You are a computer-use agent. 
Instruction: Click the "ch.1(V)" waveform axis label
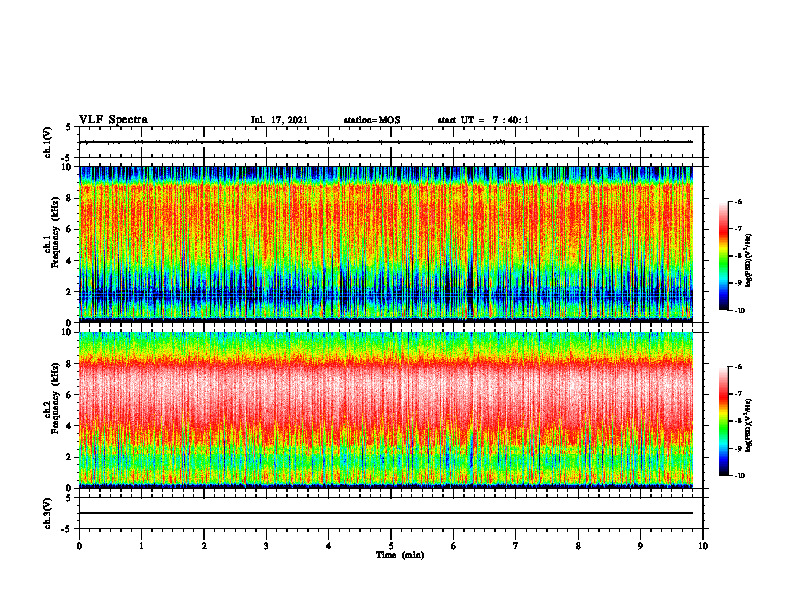[x=47, y=142]
